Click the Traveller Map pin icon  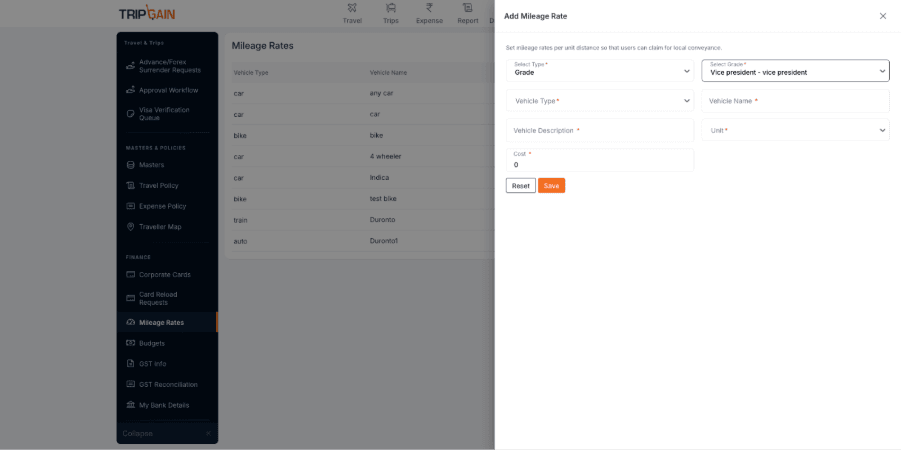tap(130, 227)
